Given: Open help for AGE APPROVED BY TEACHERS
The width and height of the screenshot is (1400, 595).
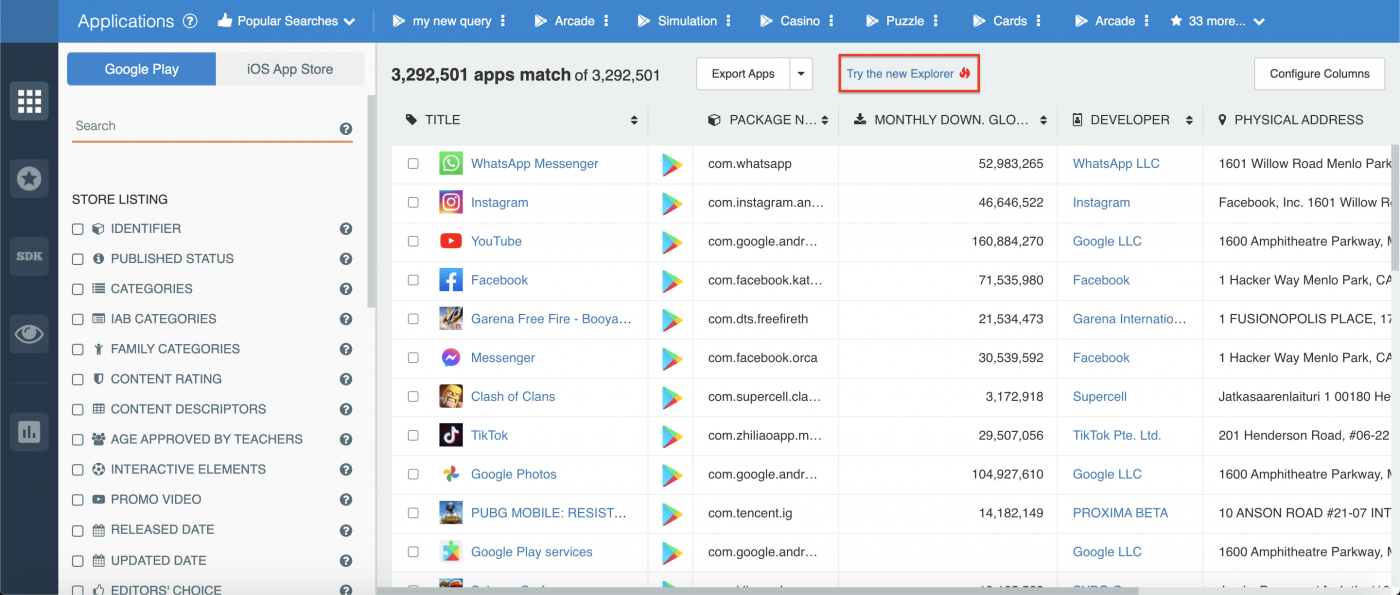Looking at the screenshot, I should click(x=346, y=439).
